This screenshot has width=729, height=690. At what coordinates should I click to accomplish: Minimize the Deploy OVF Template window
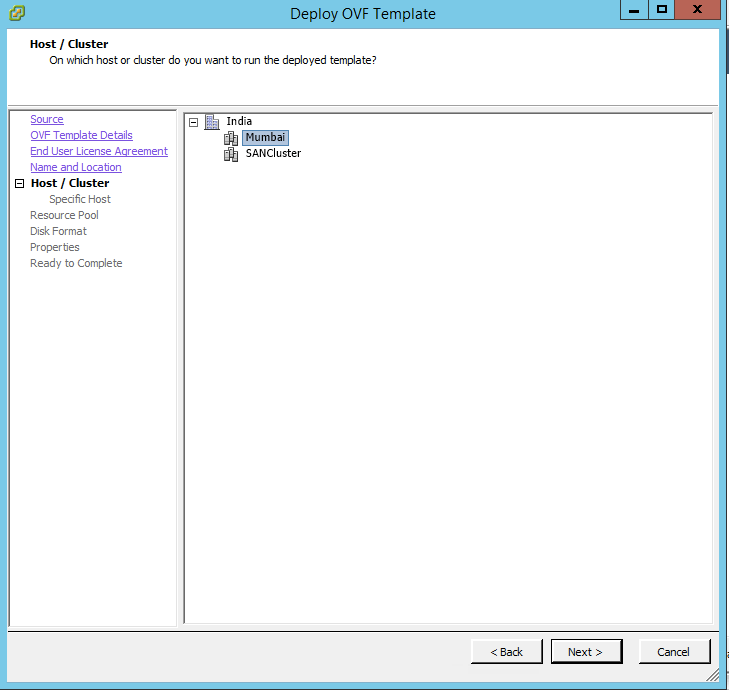(x=634, y=10)
